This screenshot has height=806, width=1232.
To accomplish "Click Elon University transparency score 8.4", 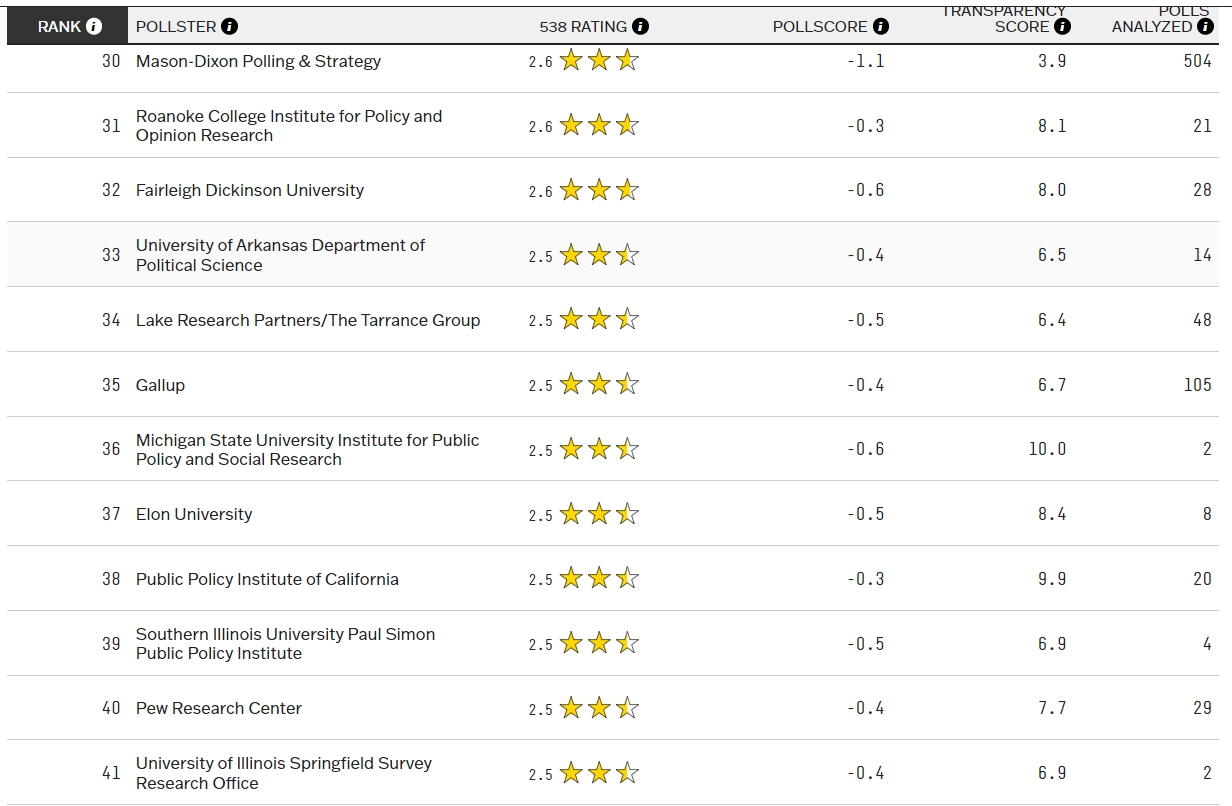I will click(1052, 514).
